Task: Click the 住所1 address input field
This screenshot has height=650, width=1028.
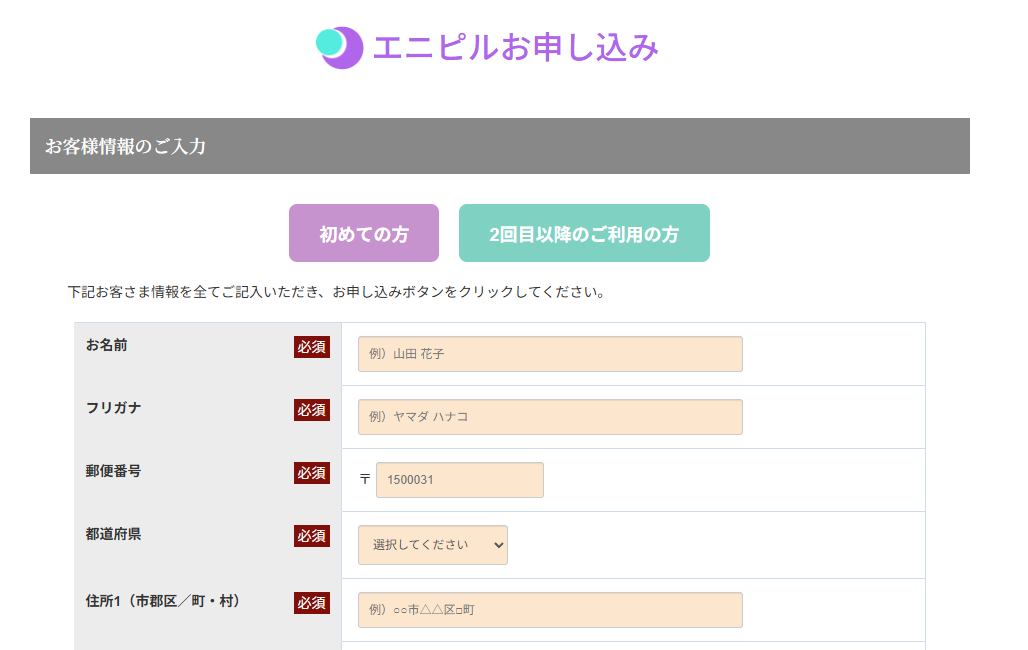Action: pos(550,609)
